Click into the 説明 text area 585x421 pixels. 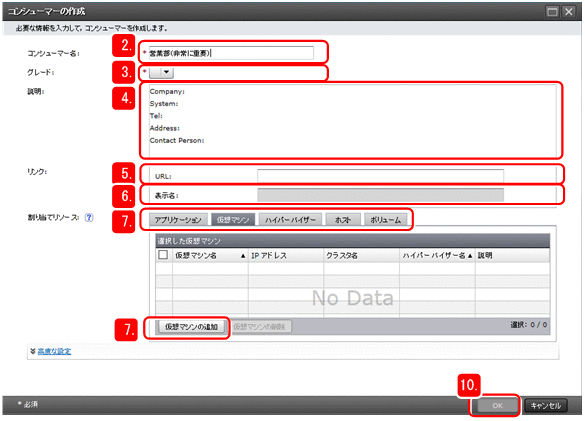pos(353,120)
